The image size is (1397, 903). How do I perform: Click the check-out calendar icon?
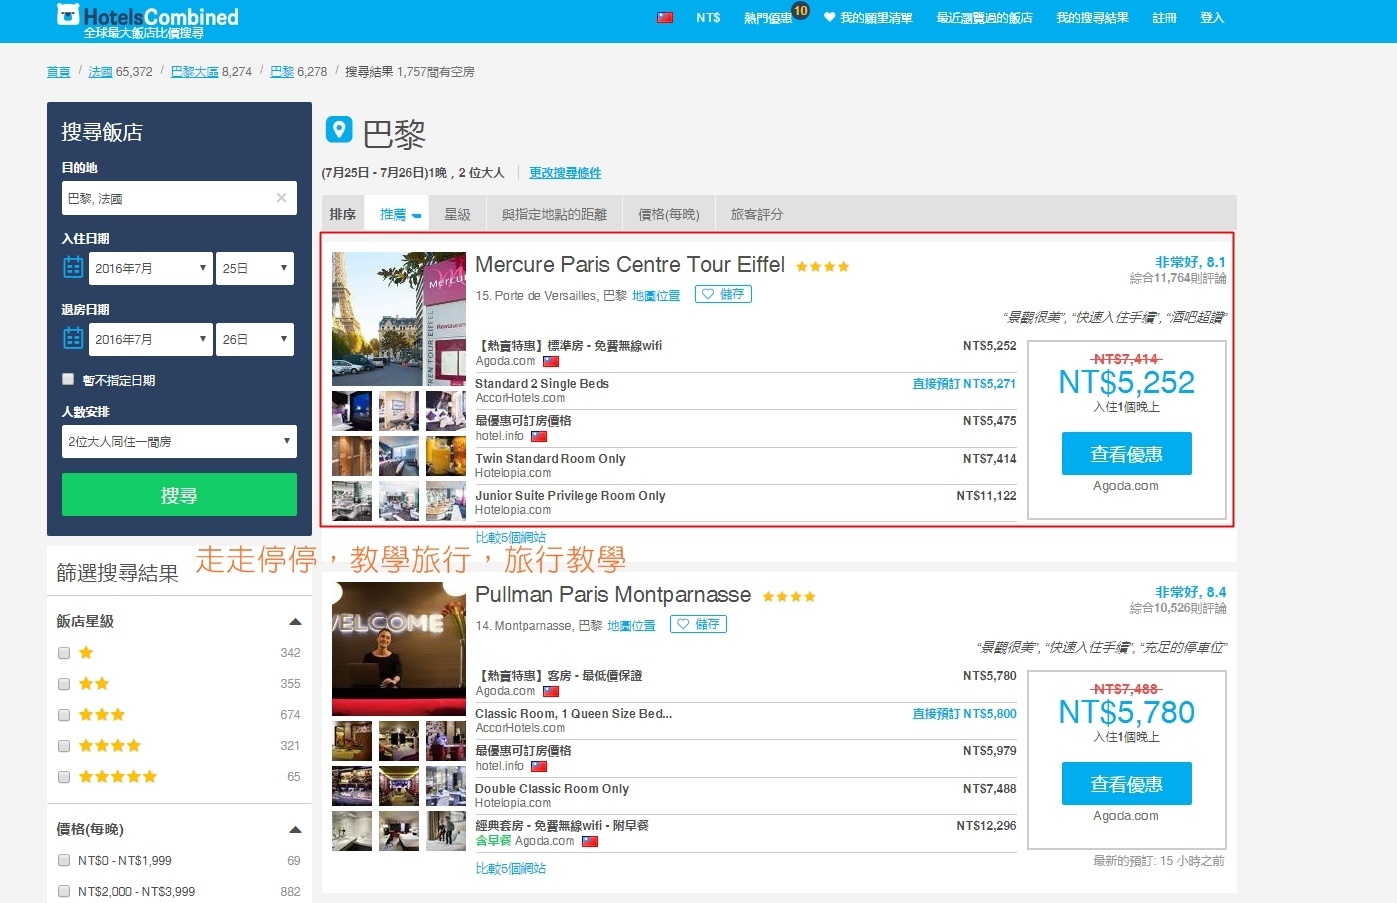pyautogui.click(x=73, y=338)
